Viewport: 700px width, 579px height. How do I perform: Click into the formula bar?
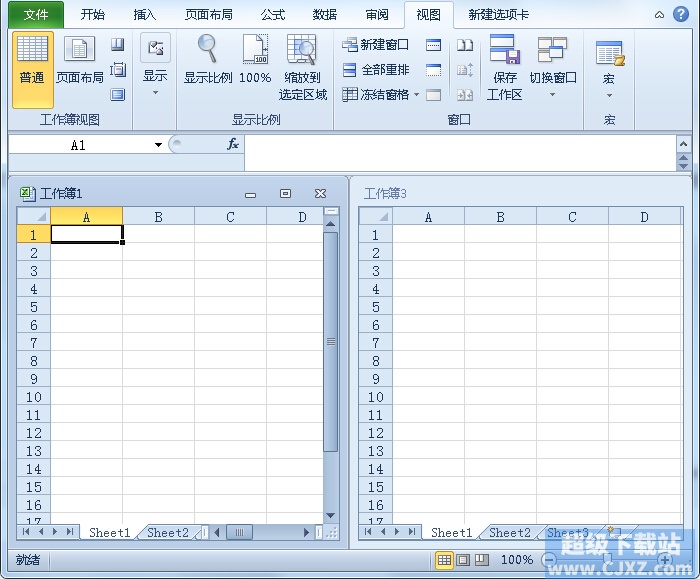460,153
